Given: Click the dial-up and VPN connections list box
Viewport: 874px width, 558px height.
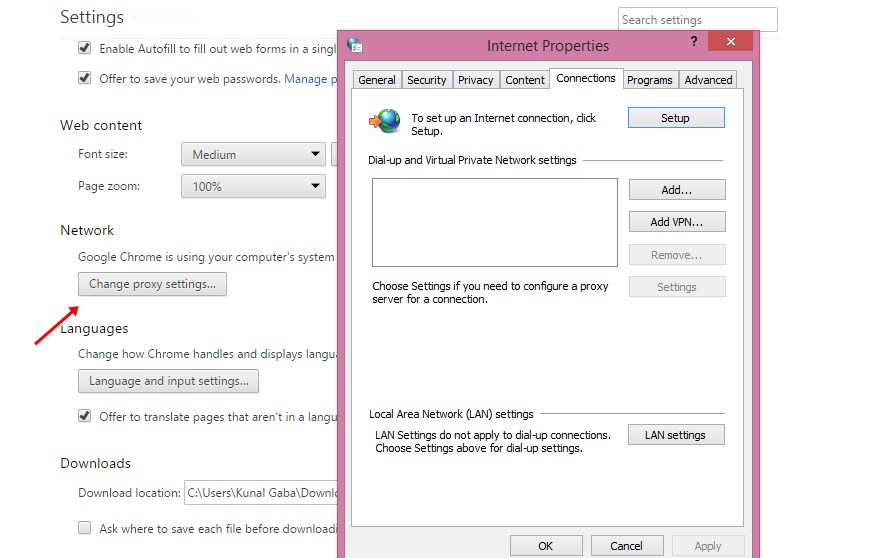Looking at the screenshot, I should coord(495,222).
